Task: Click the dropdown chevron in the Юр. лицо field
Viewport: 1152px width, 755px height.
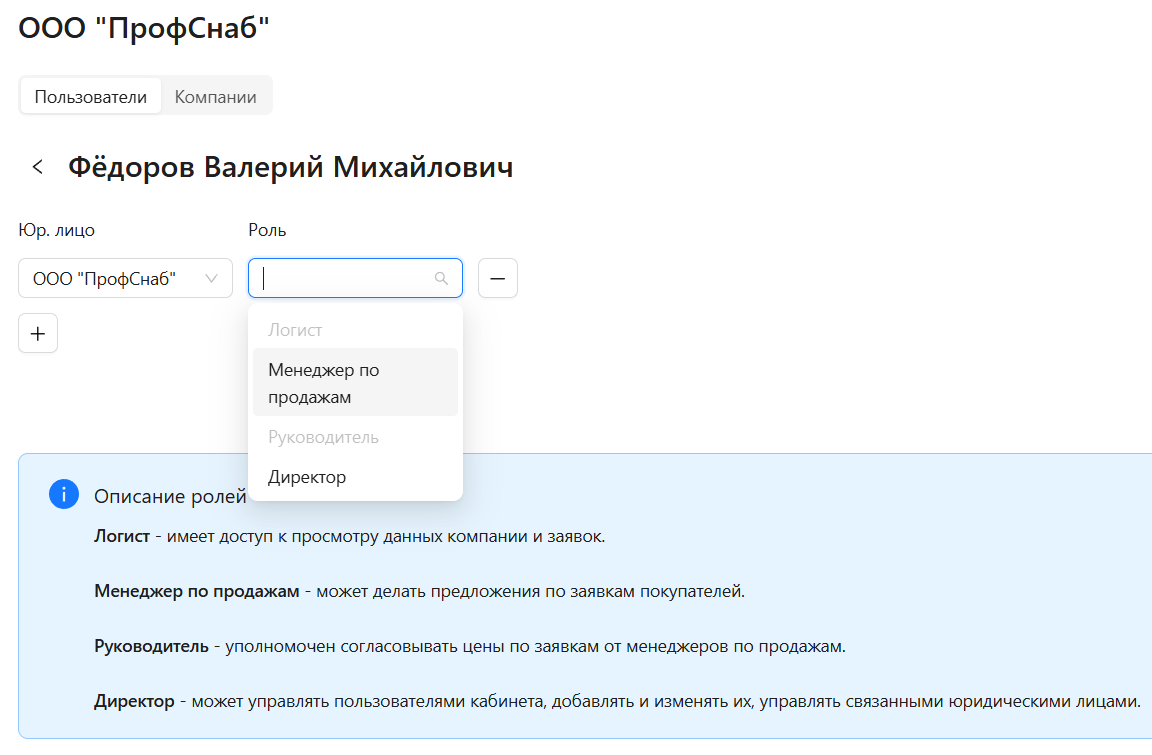Action: [211, 277]
